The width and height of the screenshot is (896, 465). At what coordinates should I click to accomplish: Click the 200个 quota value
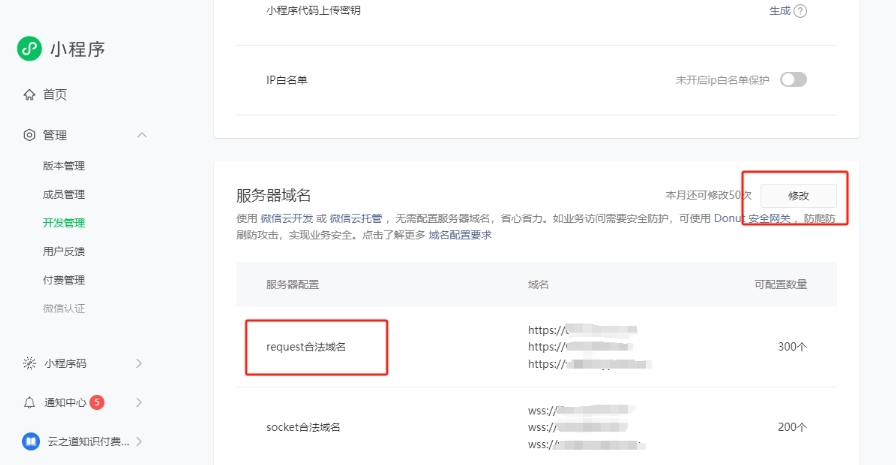tap(792, 427)
